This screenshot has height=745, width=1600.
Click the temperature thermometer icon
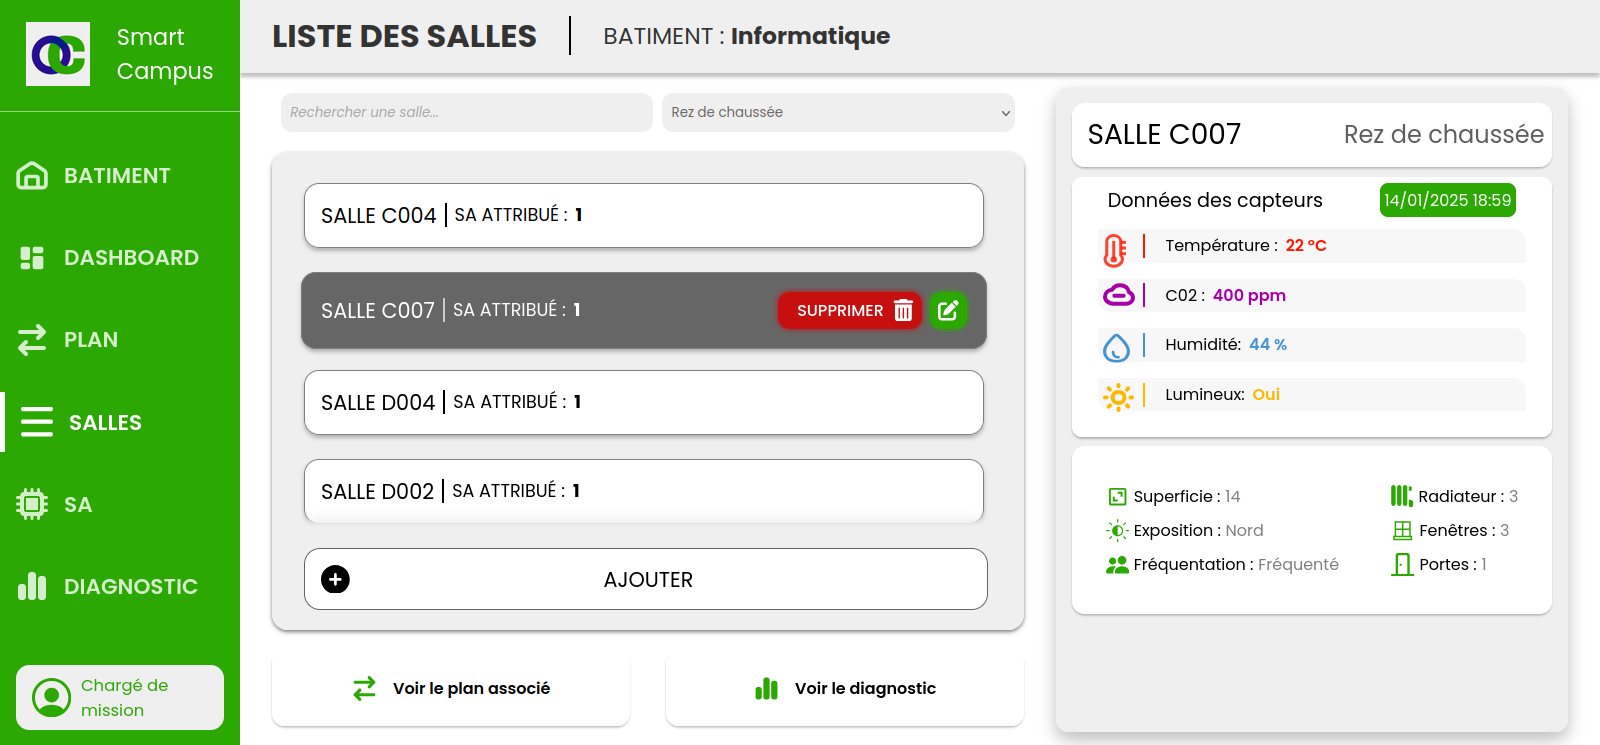[1115, 249]
